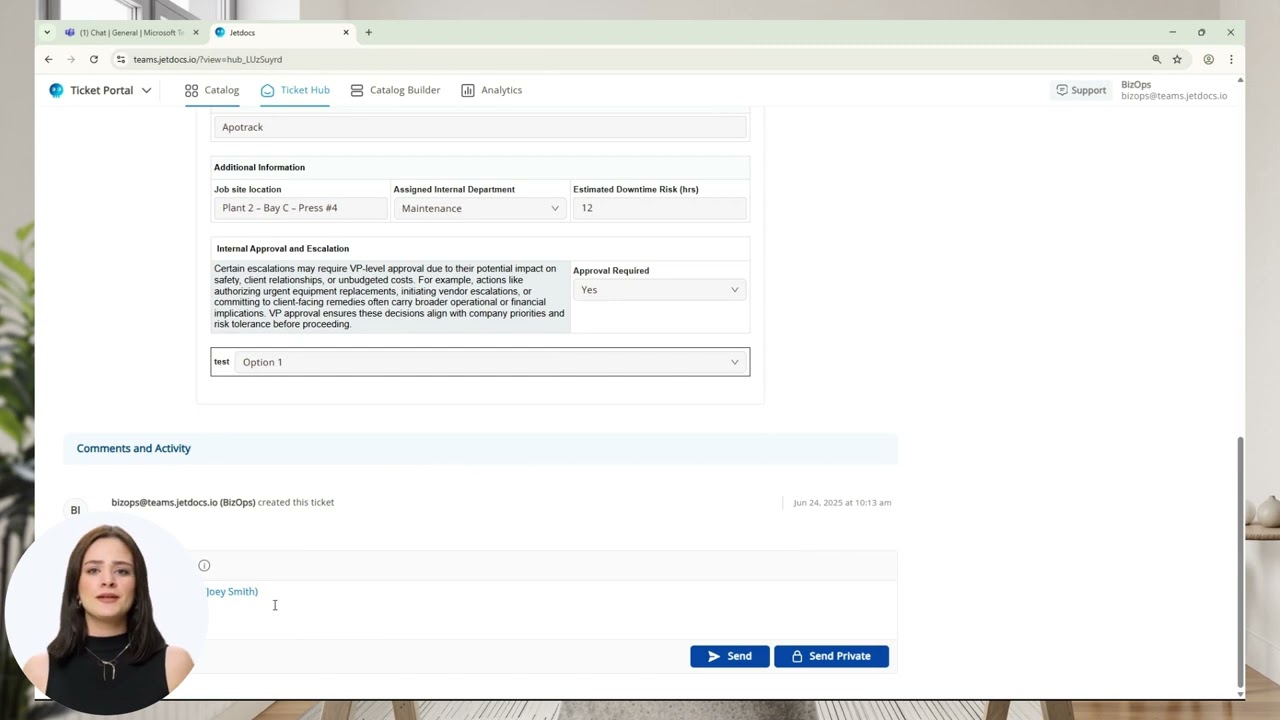Image resolution: width=1280 pixels, height=720 pixels.
Task: Click the Support button
Action: click(x=1081, y=90)
